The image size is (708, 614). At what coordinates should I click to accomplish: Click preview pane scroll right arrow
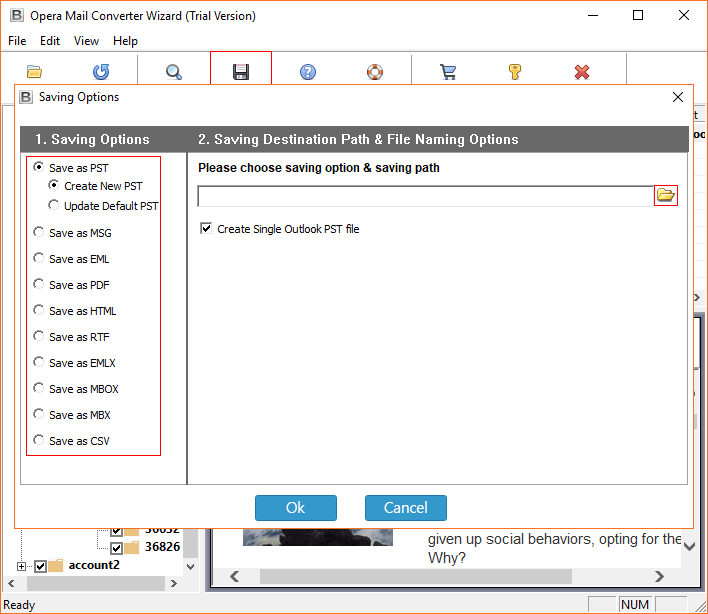pos(660,577)
